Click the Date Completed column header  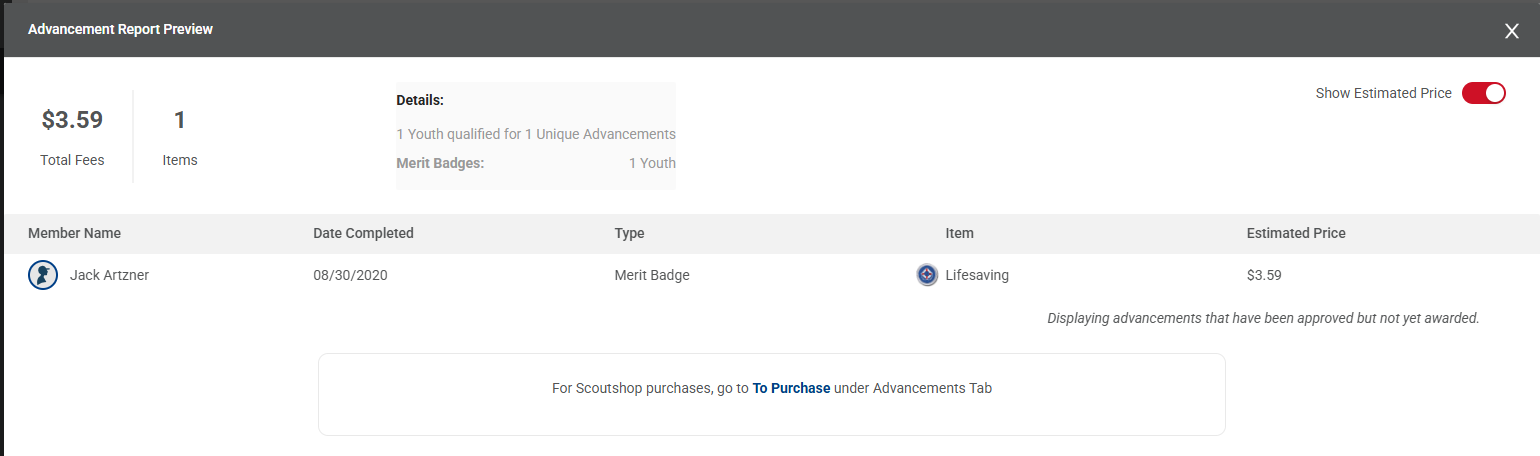(363, 233)
